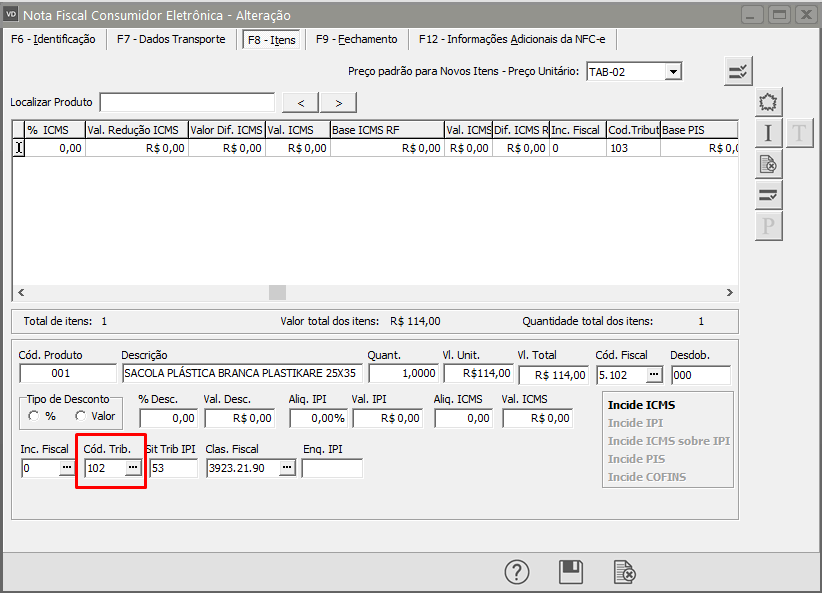Click the save floppy disk icon
822x593 pixels.
pos(571,572)
